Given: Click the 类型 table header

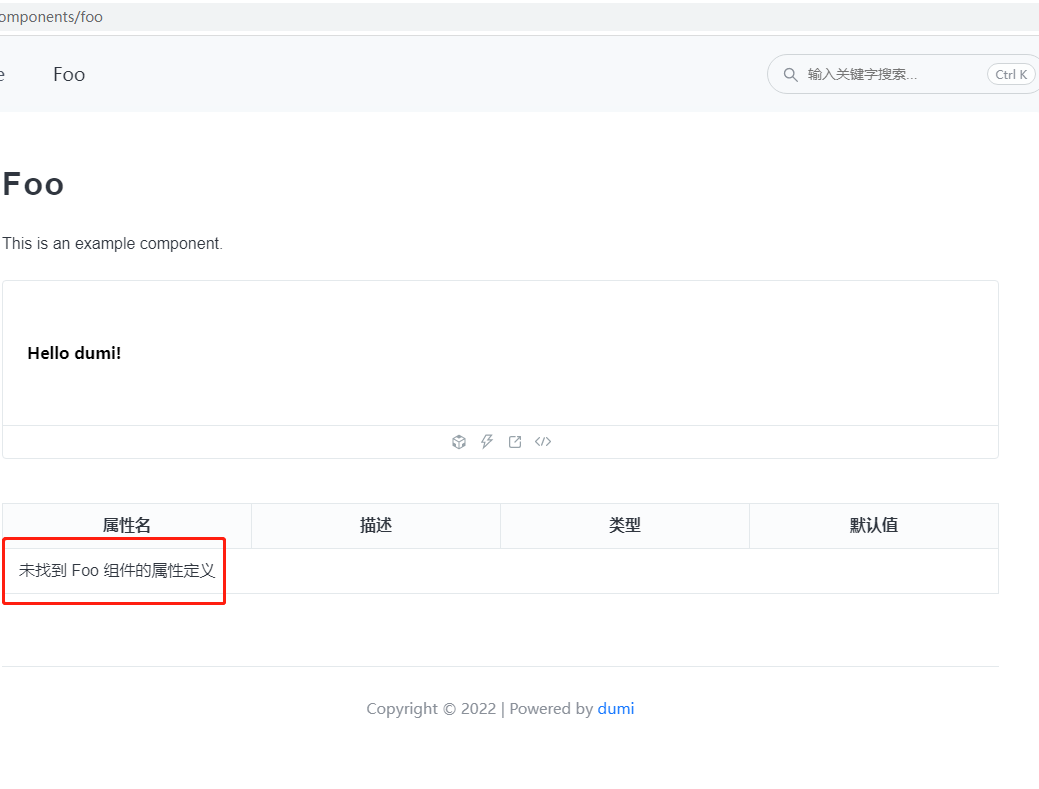Looking at the screenshot, I should (624, 525).
